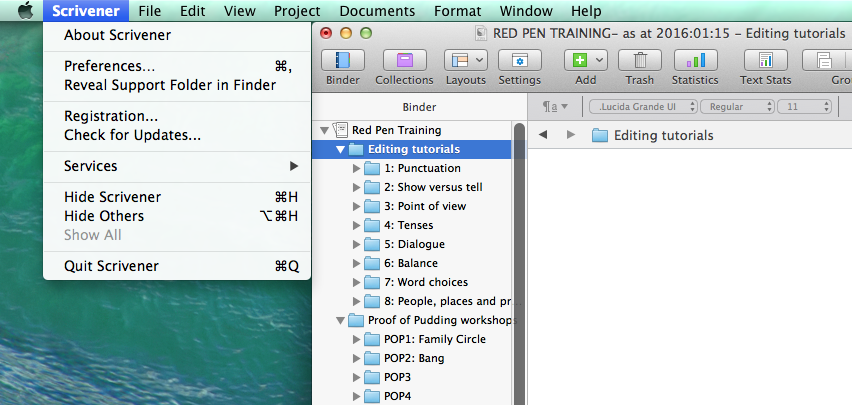Open Collections from the toolbar
Image resolution: width=852 pixels, height=405 pixels.
coord(404,60)
